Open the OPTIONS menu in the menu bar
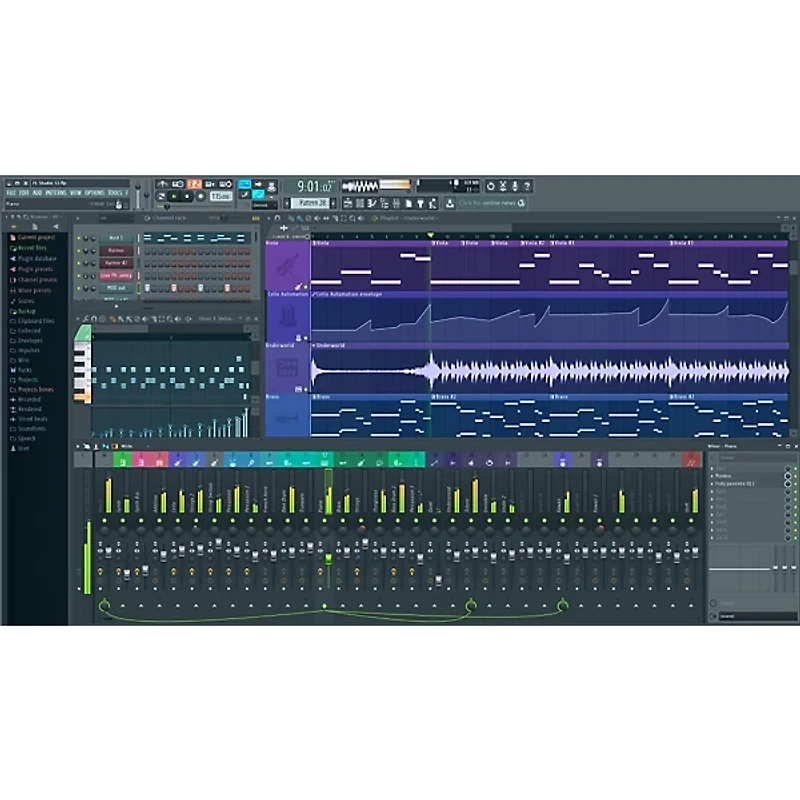Viewport: 800px width, 800px height. click(93, 192)
